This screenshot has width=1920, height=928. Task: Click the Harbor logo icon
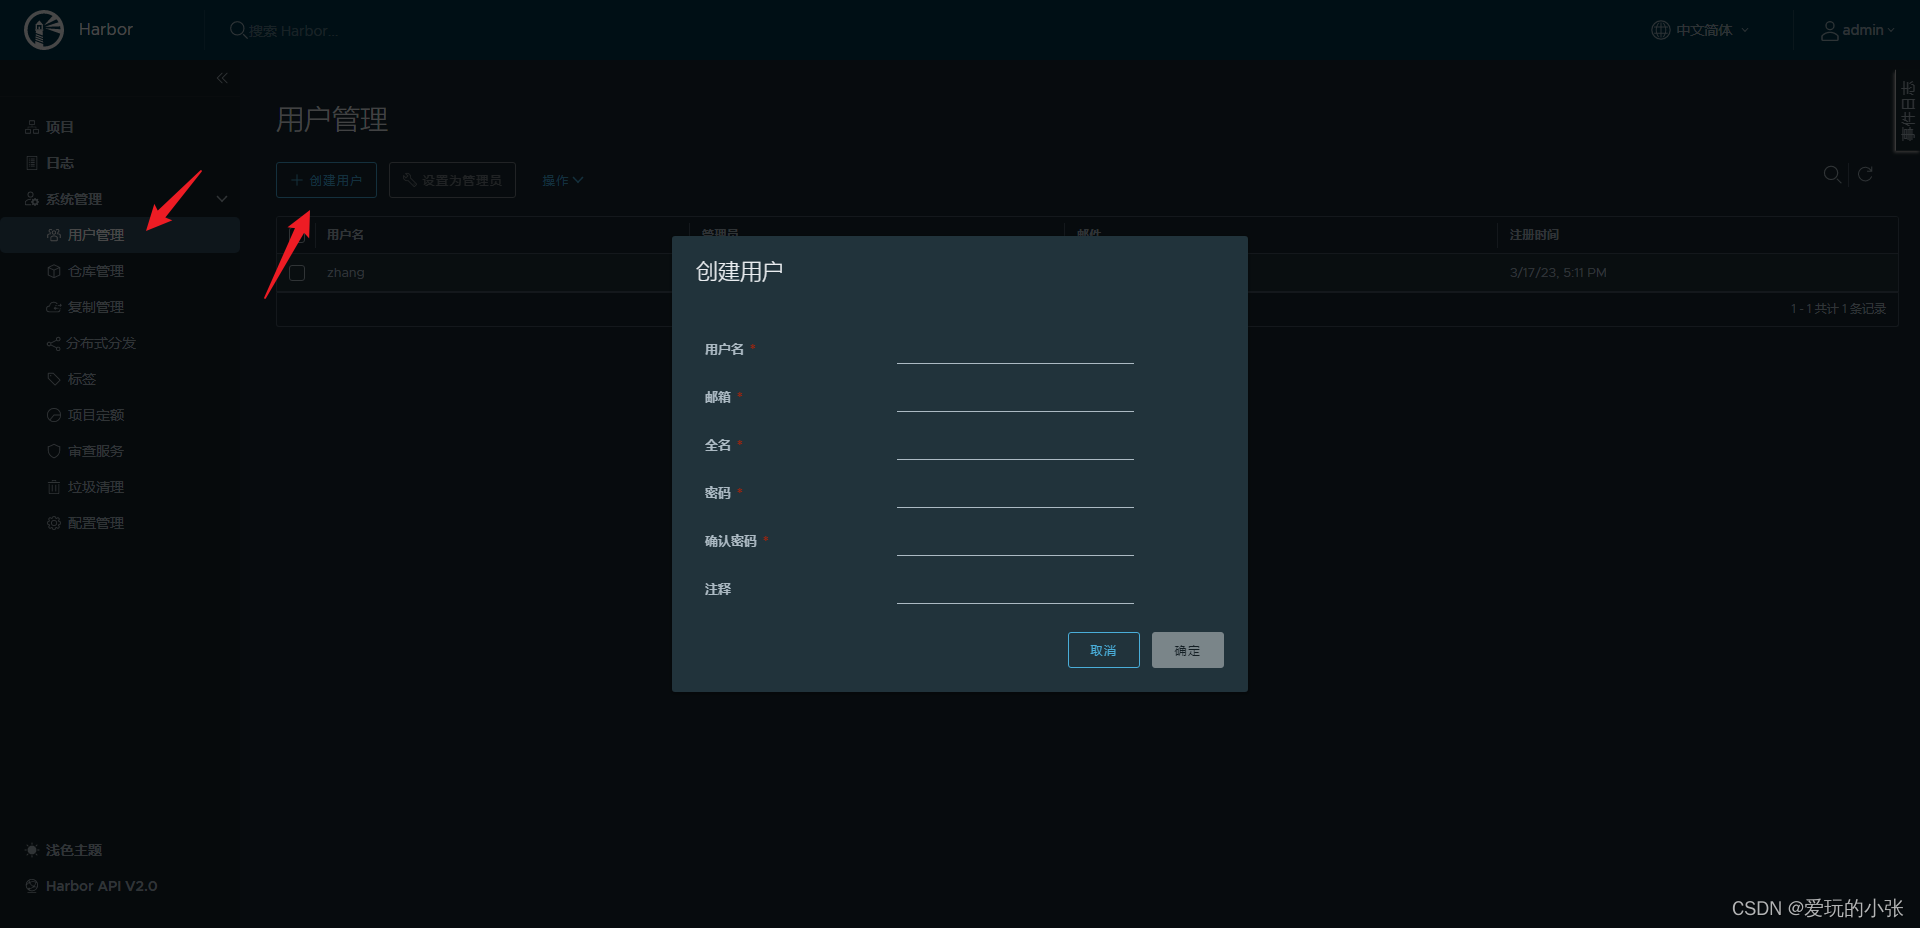click(x=44, y=30)
